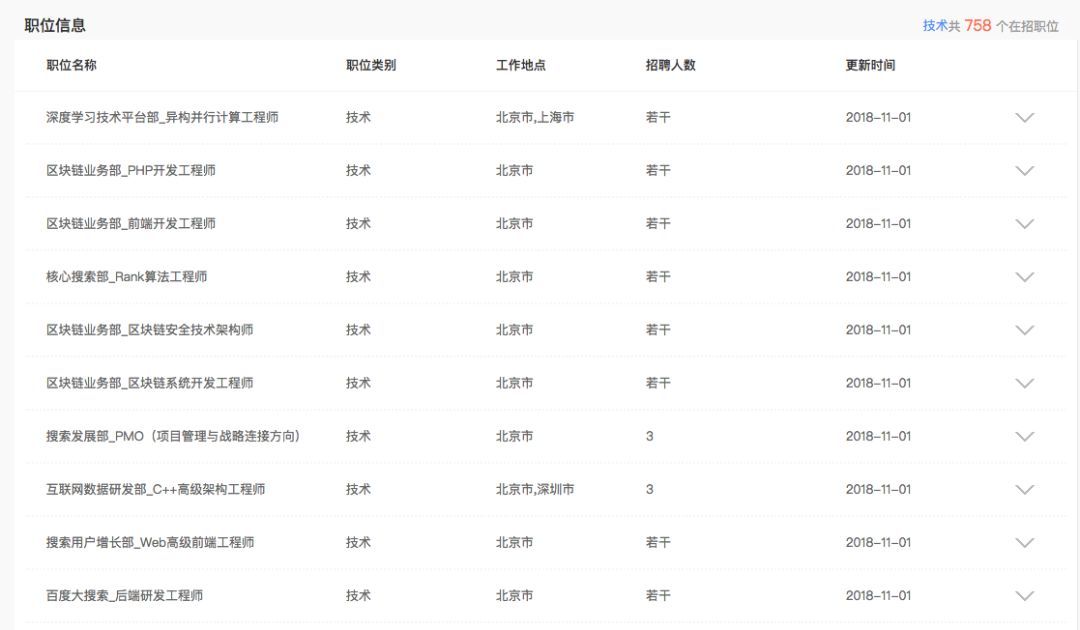Expand the 异构并行计算工程师 job row chevron
Screen dimensions: 1080x630
click(x=1024, y=118)
